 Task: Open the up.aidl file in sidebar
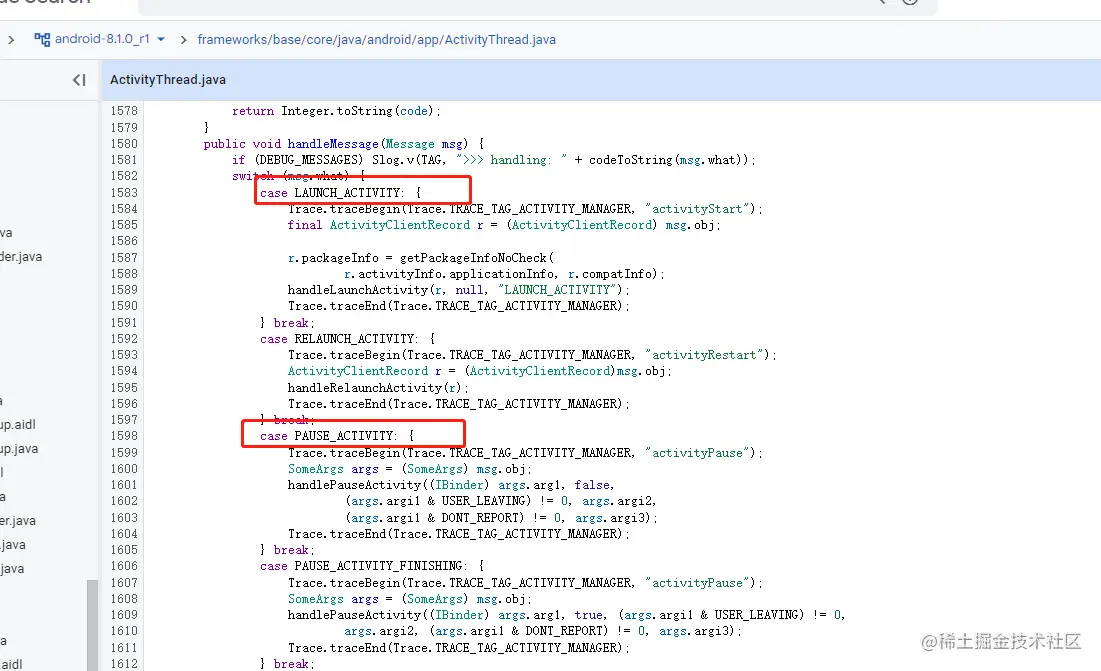pyautogui.click(x=18, y=425)
